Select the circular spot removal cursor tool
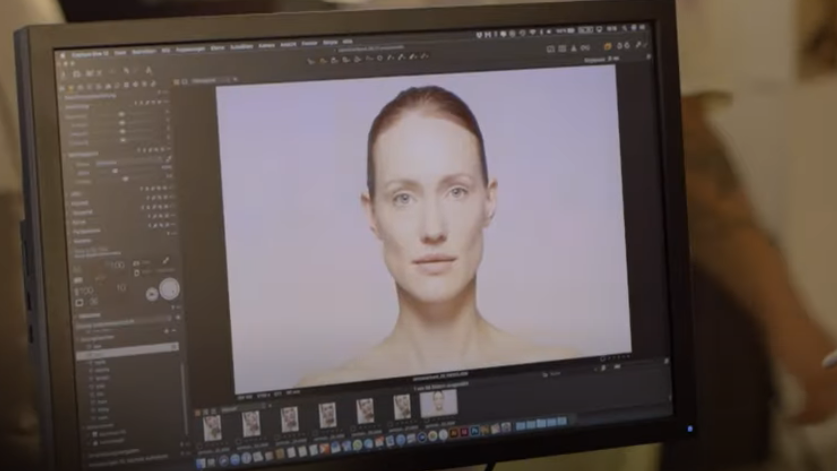The width and height of the screenshot is (837, 471). (x=380, y=58)
